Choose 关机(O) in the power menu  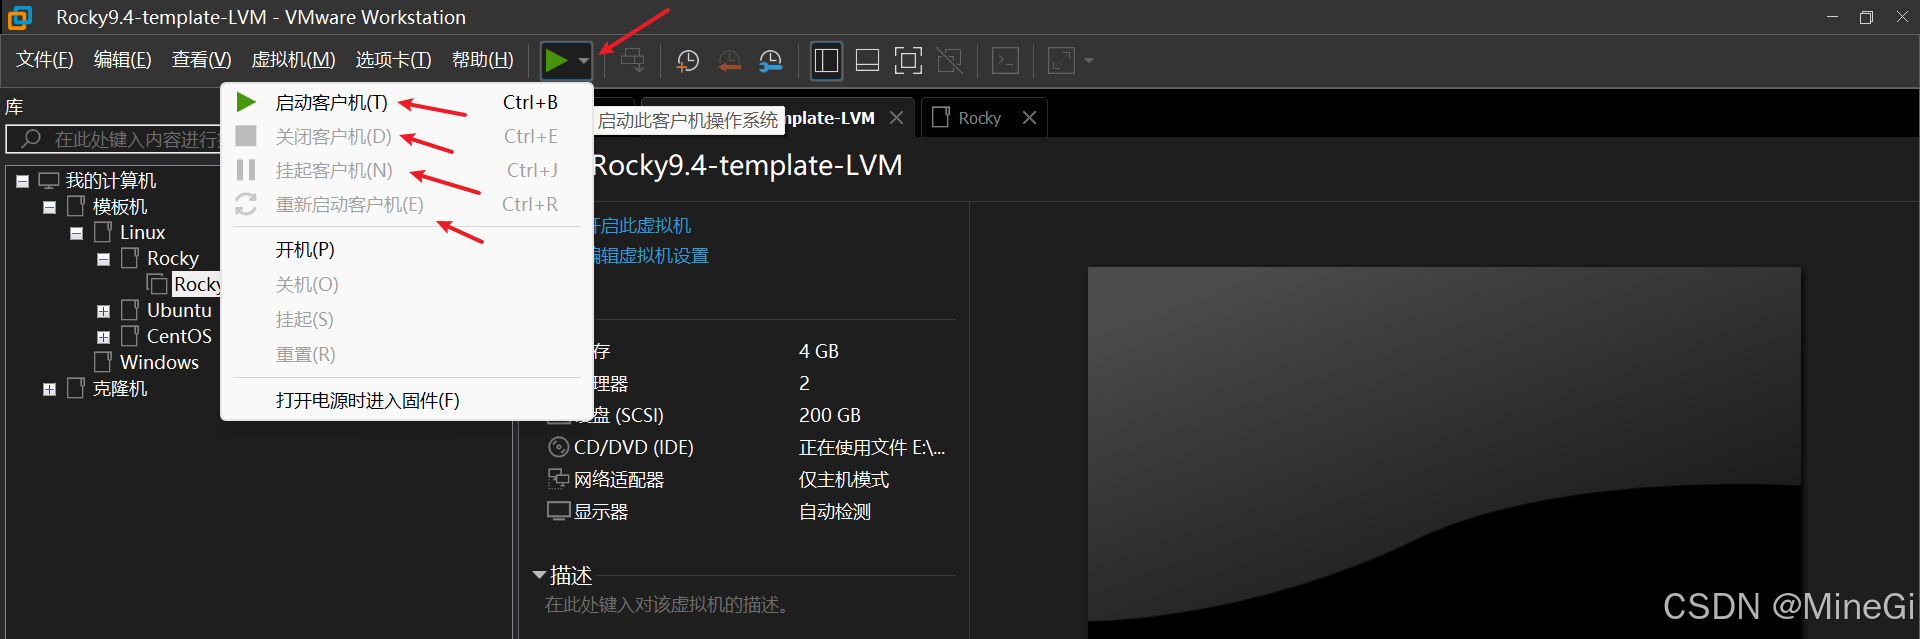[406, 285]
